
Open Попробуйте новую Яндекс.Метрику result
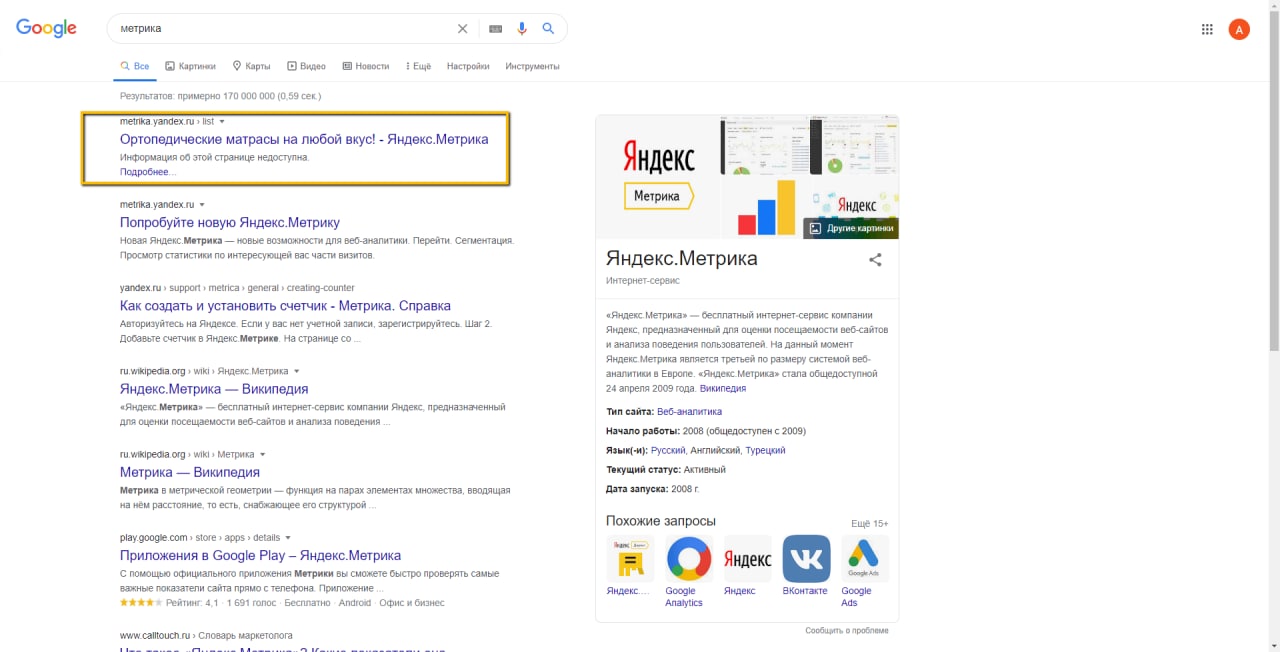click(x=230, y=222)
